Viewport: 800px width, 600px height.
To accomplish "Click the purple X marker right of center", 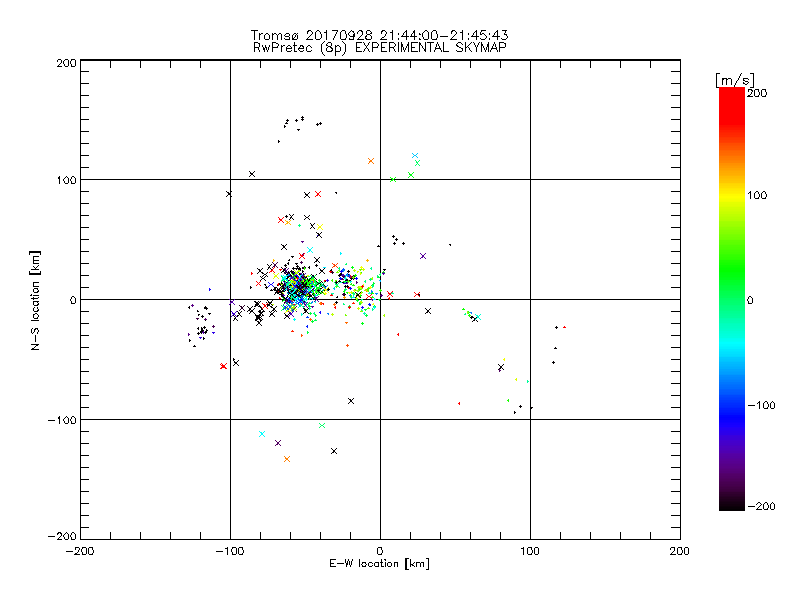I will pyautogui.click(x=423, y=256).
